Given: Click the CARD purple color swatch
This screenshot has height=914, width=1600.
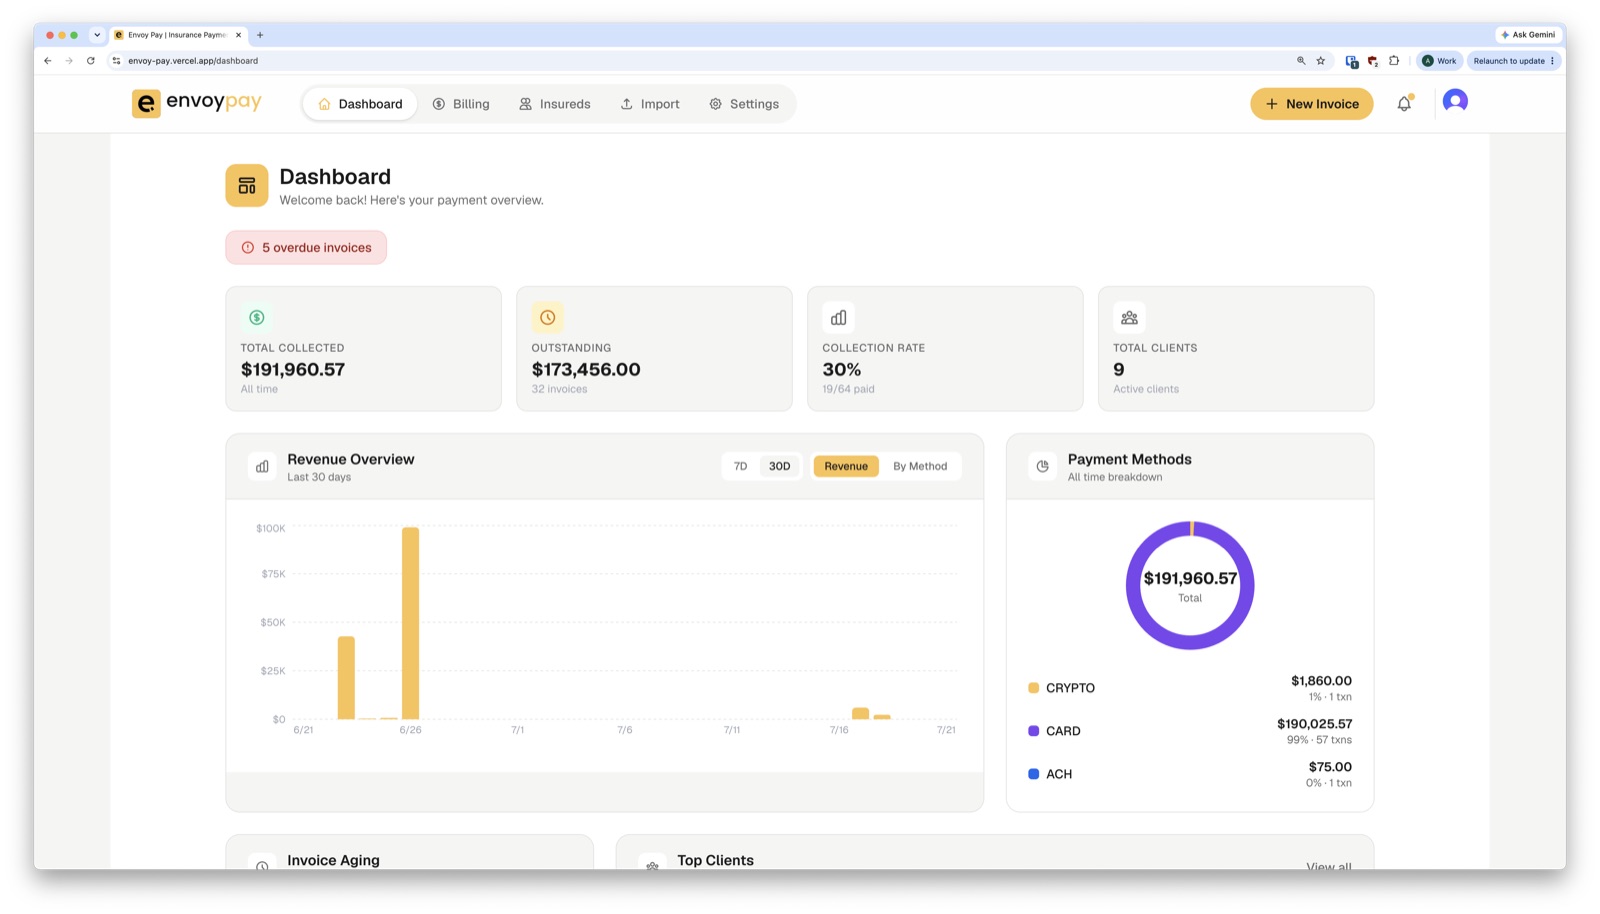Looking at the screenshot, I should [x=1033, y=731].
